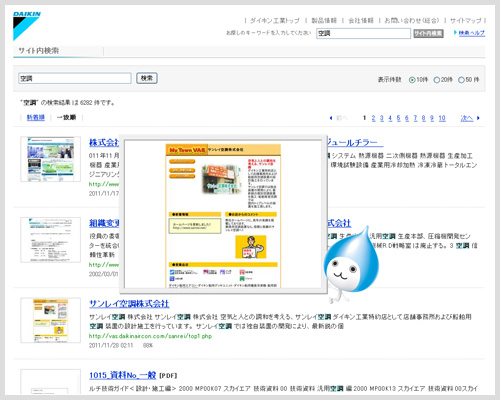This screenshot has height=400, width=500.
Task: Open first result thumbnail image
Action: [x=50, y=159]
